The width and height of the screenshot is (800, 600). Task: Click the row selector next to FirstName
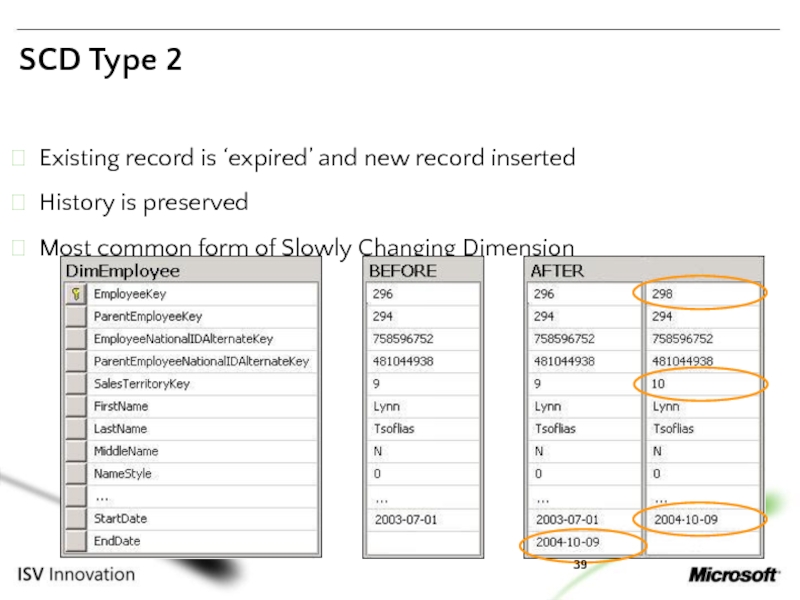[x=75, y=406]
